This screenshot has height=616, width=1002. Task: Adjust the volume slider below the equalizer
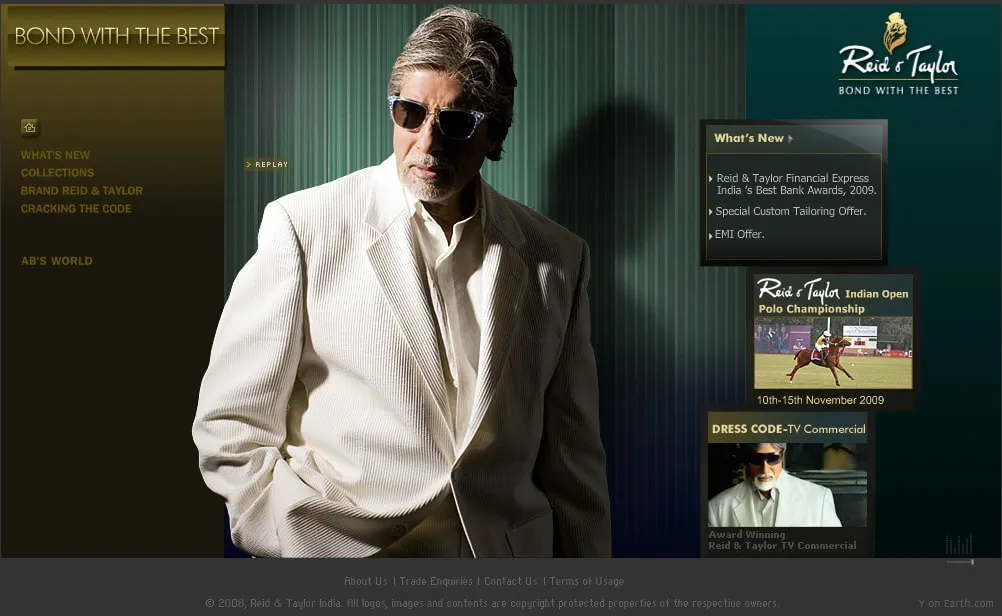coord(960,562)
